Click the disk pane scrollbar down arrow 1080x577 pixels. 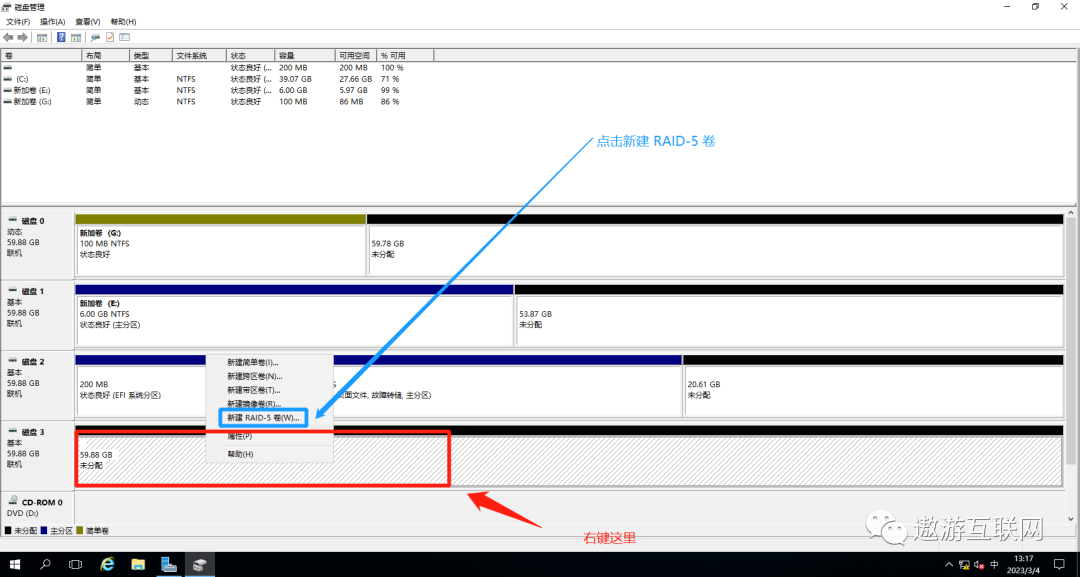[x=1070, y=519]
